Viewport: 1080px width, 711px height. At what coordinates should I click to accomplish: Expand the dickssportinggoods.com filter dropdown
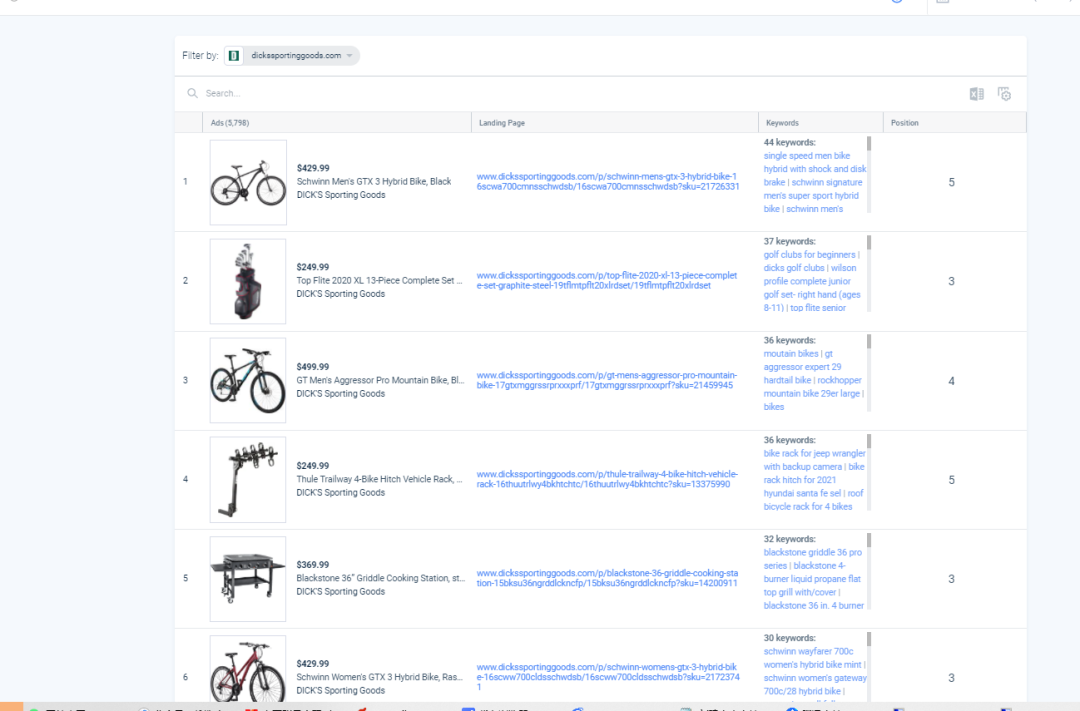pyautogui.click(x=349, y=56)
